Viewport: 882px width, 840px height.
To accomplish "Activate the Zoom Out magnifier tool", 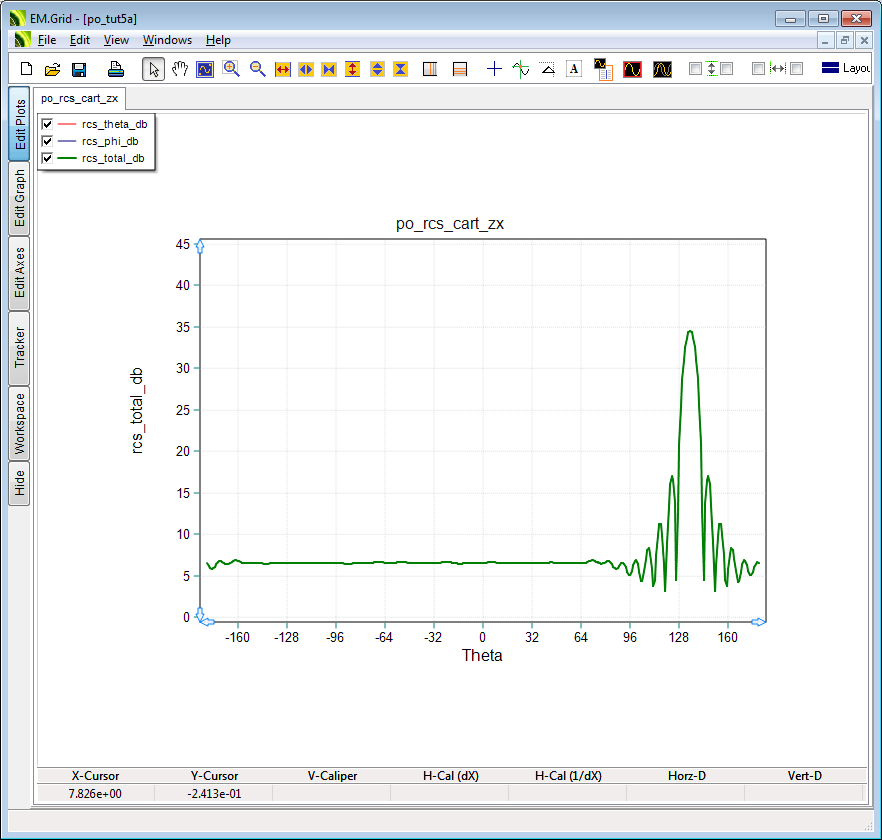I will click(x=258, y=69).
